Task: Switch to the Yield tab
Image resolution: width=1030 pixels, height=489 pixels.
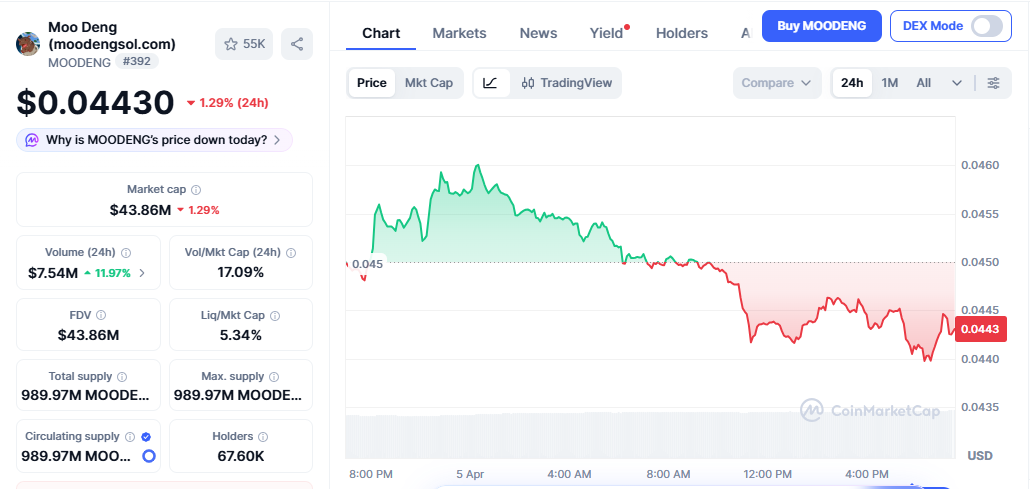Action: tap(606, 33)
